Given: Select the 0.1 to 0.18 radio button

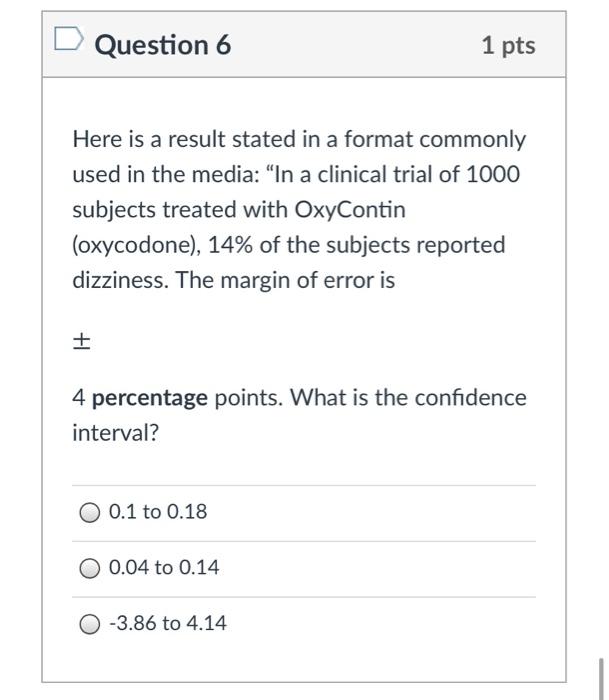Looking at the screenshot, I should coord(90,512).
